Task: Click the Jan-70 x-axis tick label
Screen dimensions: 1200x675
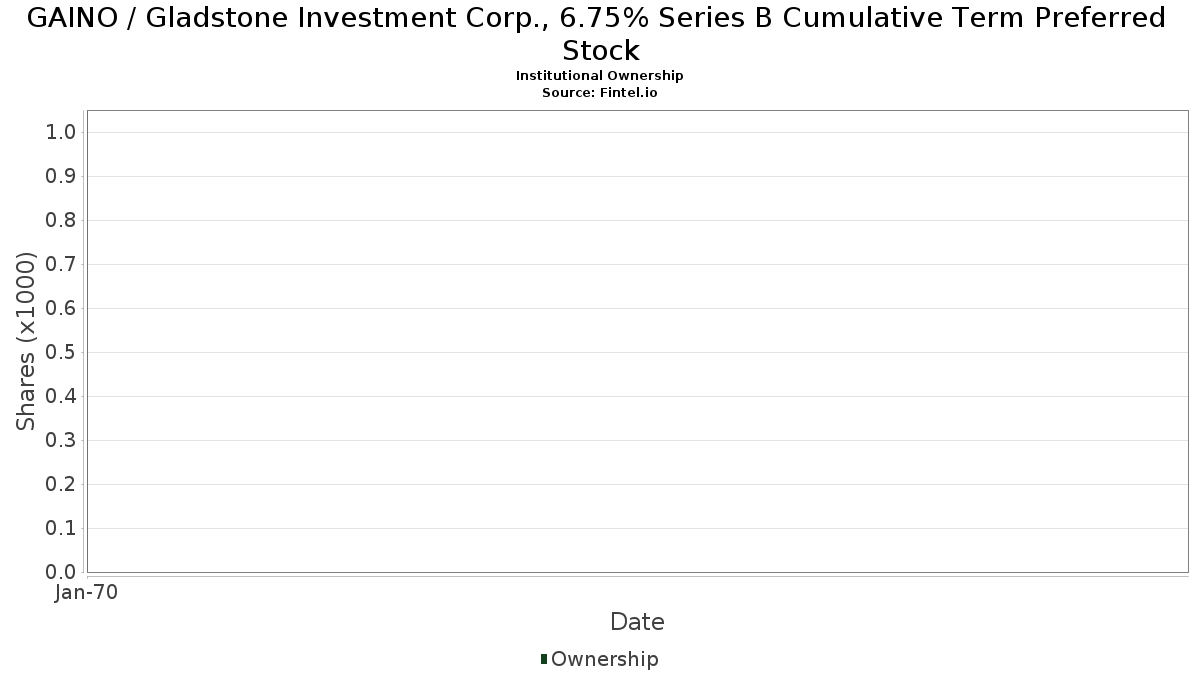Action: (87, 592)
